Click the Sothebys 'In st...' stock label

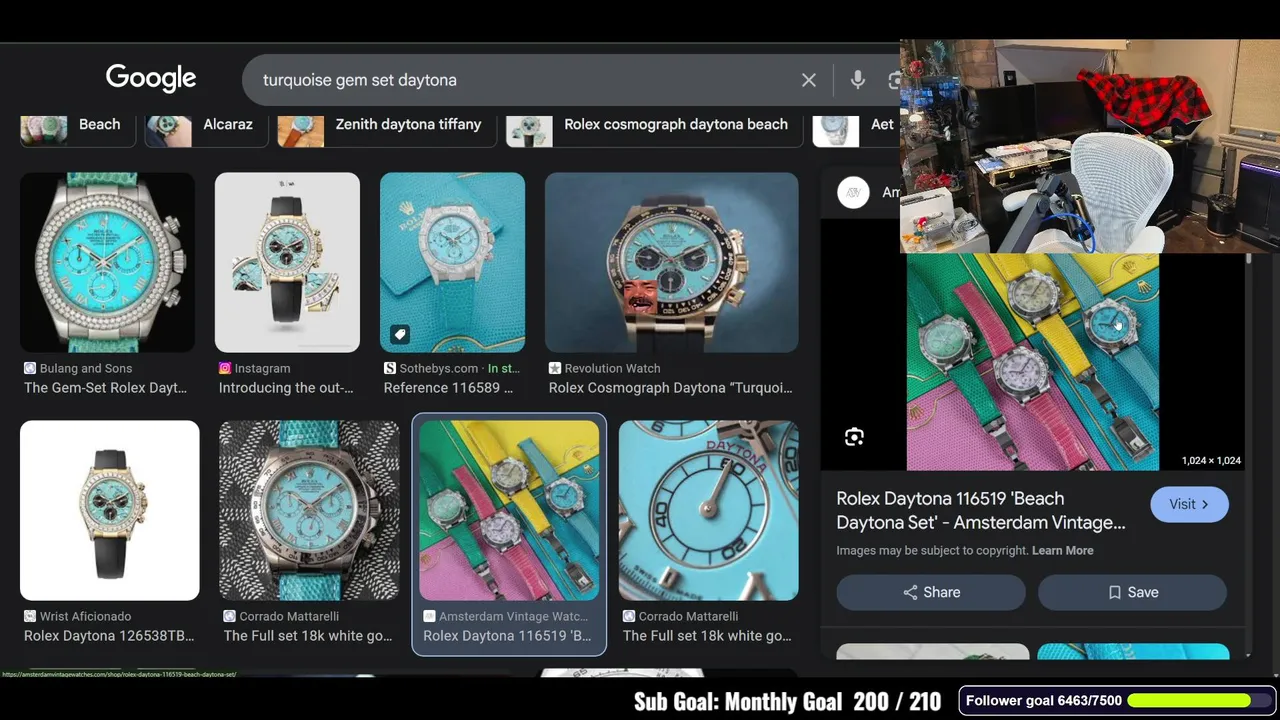[x=503, y=368]
